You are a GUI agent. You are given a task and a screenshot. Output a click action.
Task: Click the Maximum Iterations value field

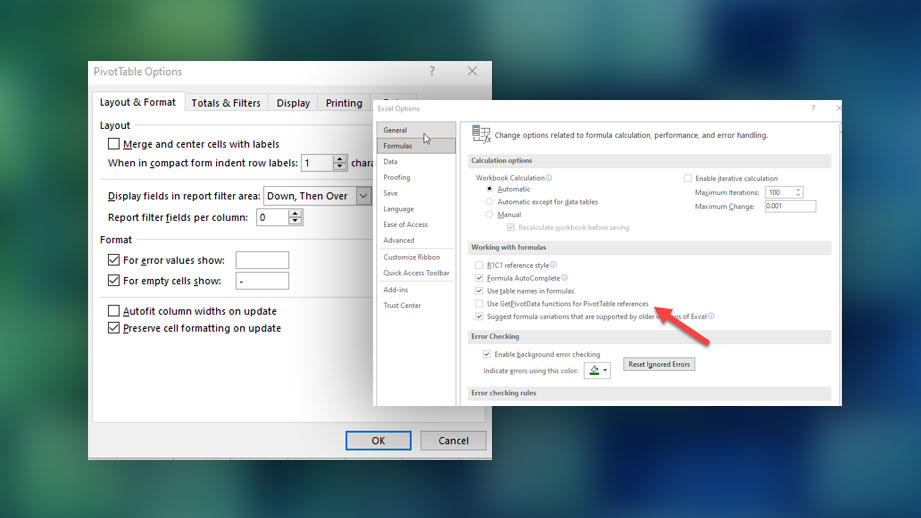pyautogui.click(x=780, y=192)
